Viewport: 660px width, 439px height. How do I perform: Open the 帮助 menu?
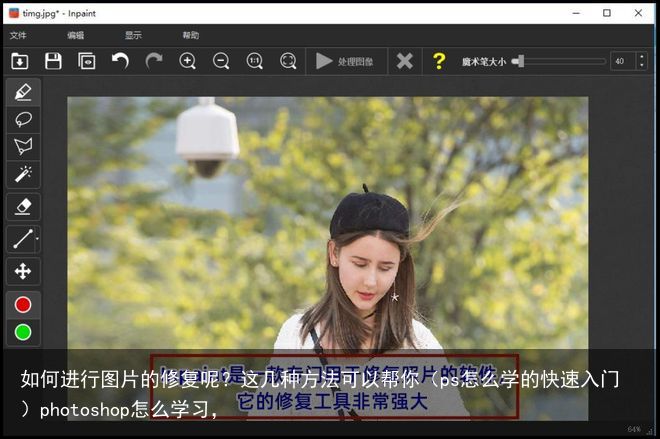[x=191, y=35]
